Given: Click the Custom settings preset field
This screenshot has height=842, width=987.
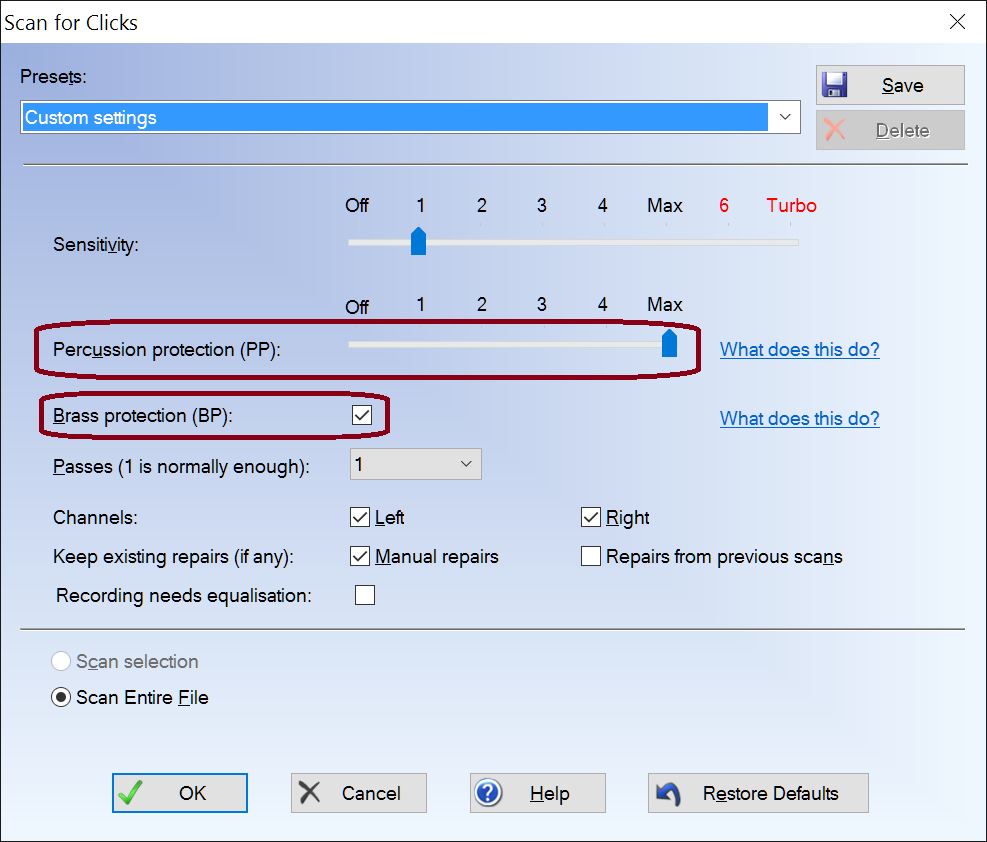Looking at the screenshot, I should [x=395, y=117].
